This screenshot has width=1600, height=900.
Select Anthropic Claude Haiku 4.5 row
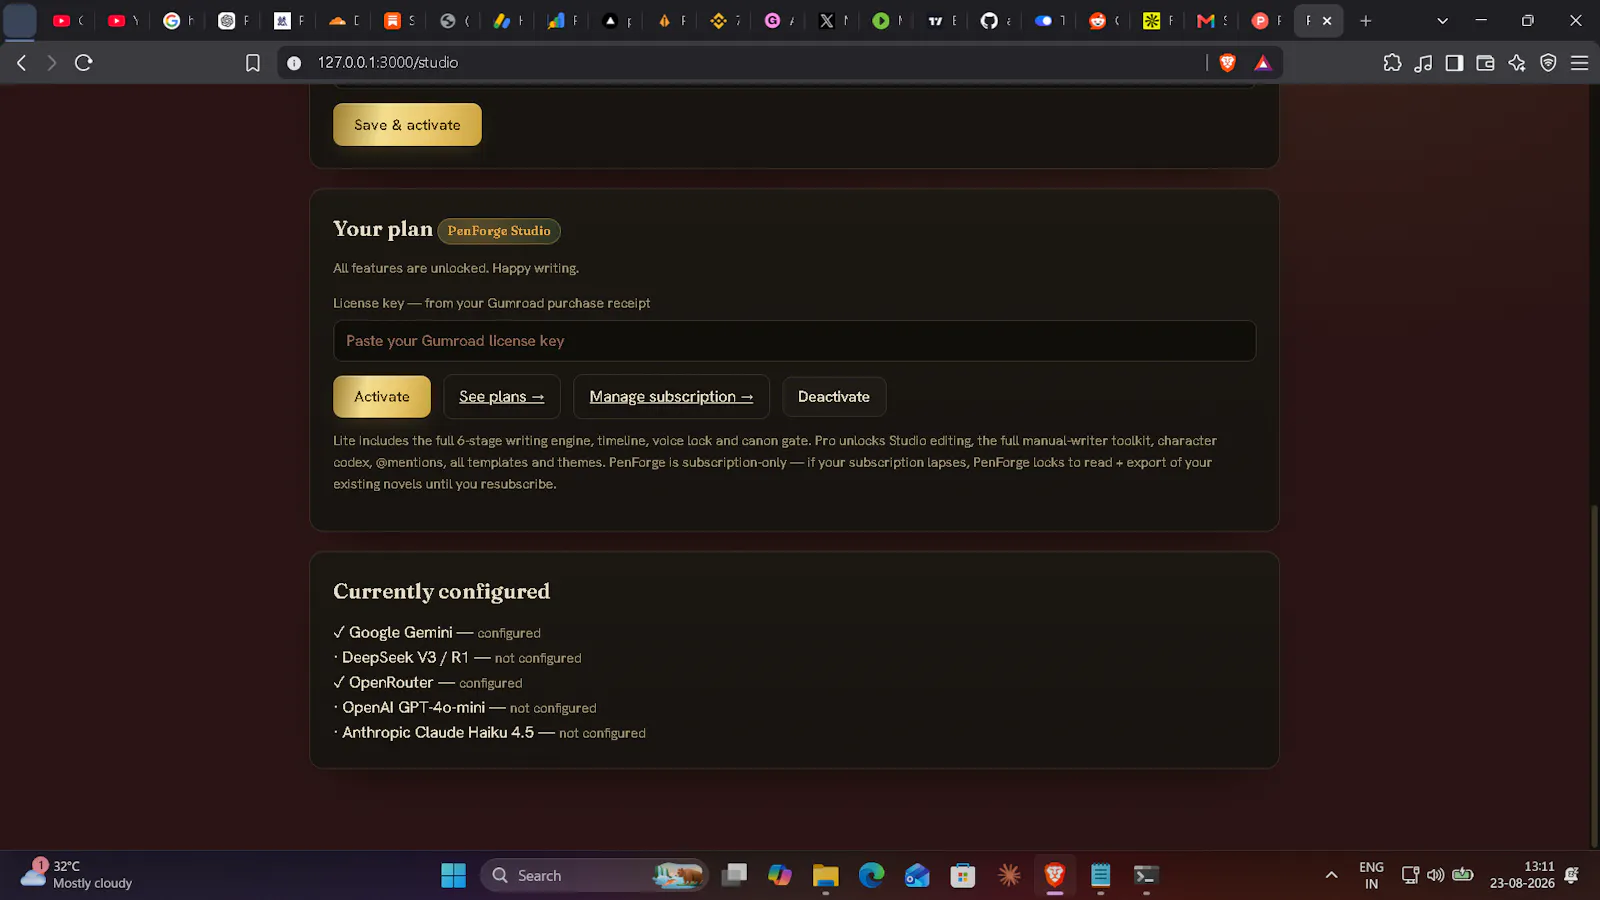[490, 732]
